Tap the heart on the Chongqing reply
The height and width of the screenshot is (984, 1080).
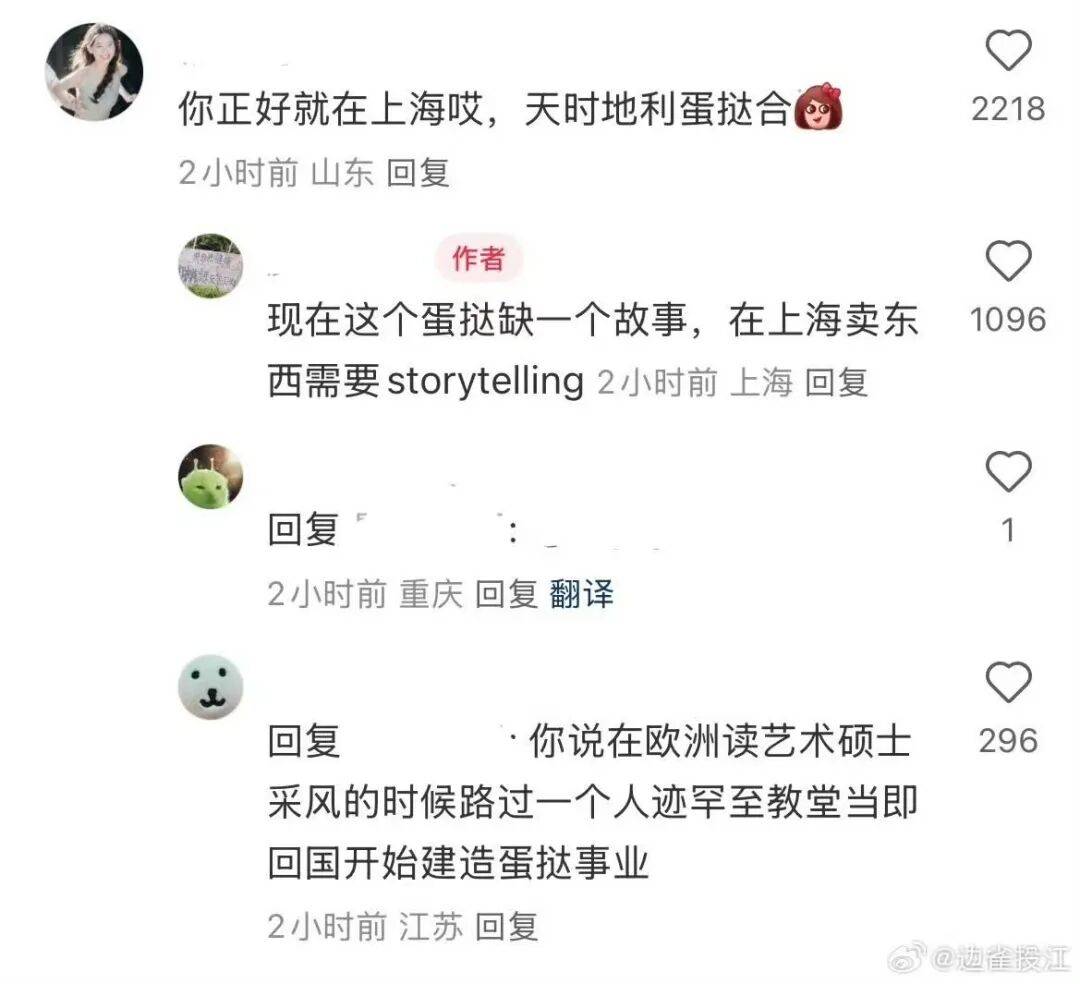[1008, 471]
